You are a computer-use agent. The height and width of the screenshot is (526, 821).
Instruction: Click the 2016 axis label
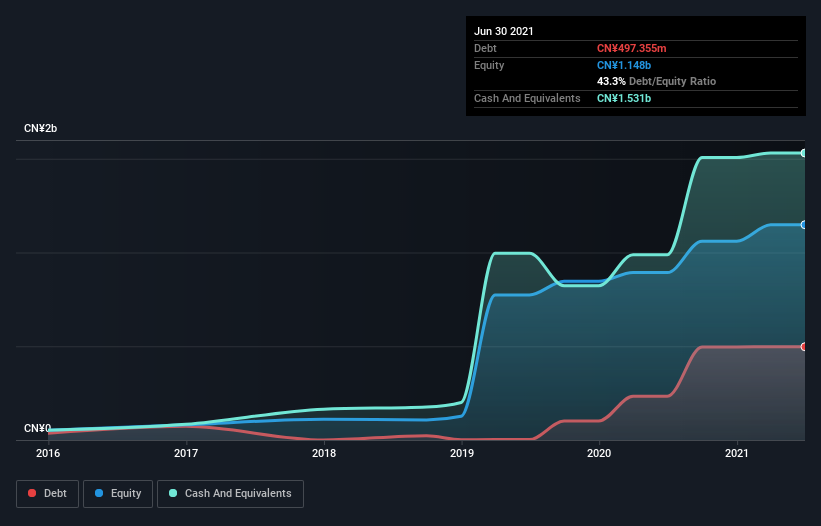48,453
